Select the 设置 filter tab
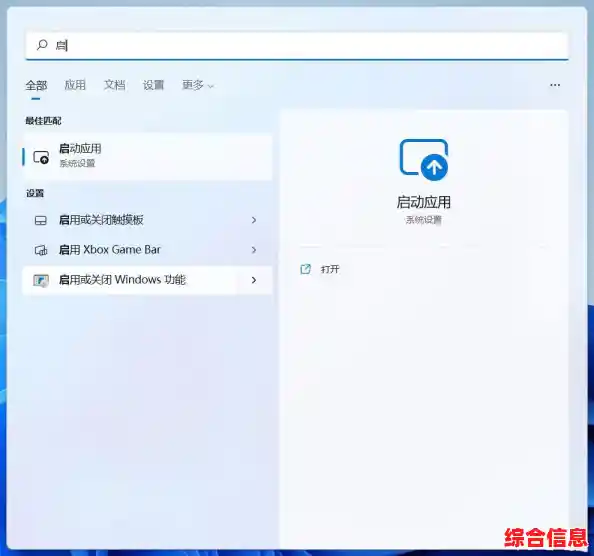Image resolution: width=594 pixels, height=556 pixels. coord(153,85)
